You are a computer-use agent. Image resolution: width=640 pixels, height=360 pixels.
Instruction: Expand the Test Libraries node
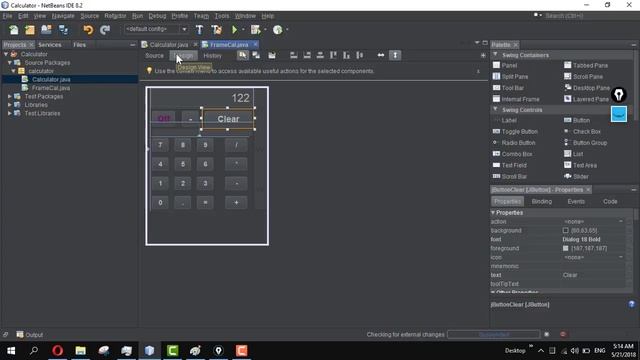[x=10, y=113]
